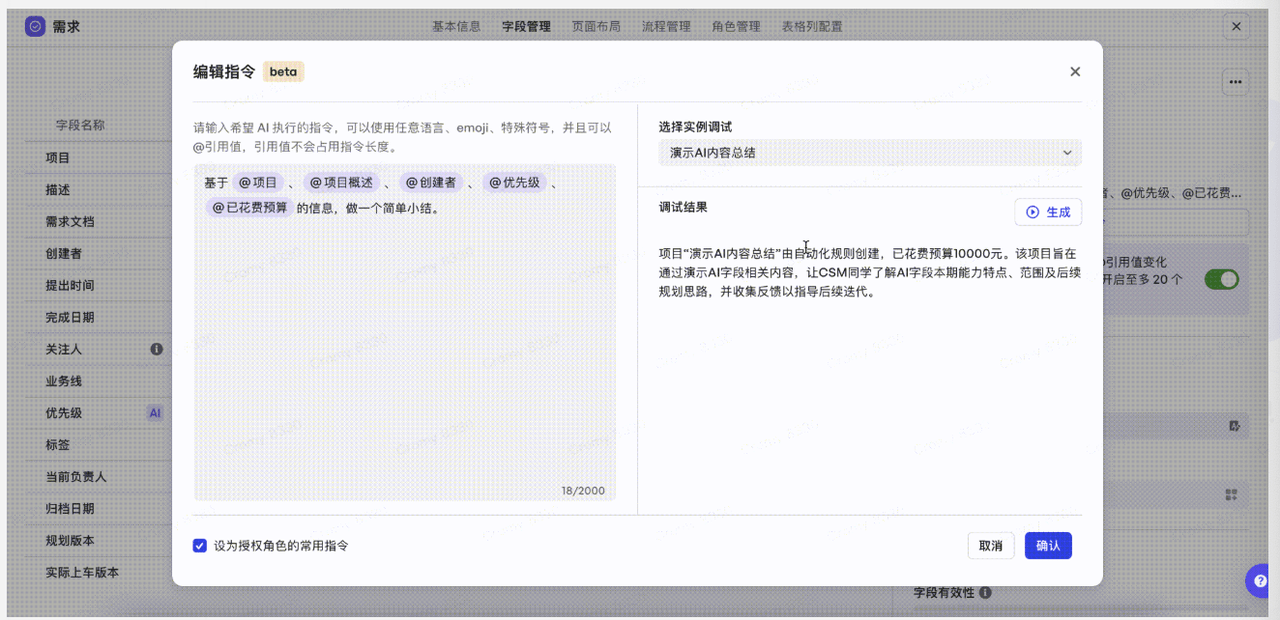Screen dimensions: 1280x620
Task: Click the info icon beside 字段有效性
Action: [985, 593]
